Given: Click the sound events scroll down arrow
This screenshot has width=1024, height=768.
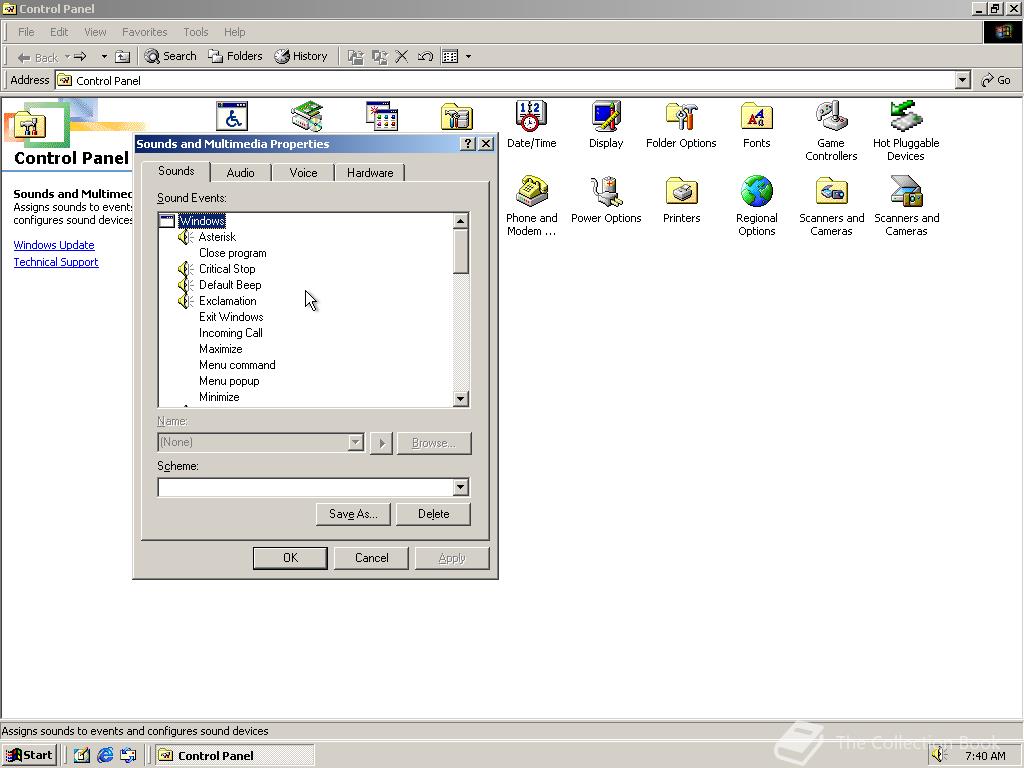Looking at the screenshot, I should [x=460, y=398].
